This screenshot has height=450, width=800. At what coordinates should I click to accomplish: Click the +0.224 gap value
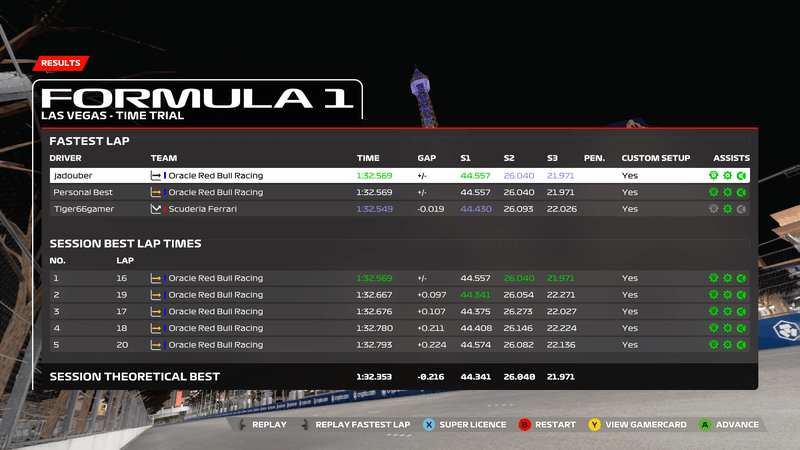pos(432,345)
